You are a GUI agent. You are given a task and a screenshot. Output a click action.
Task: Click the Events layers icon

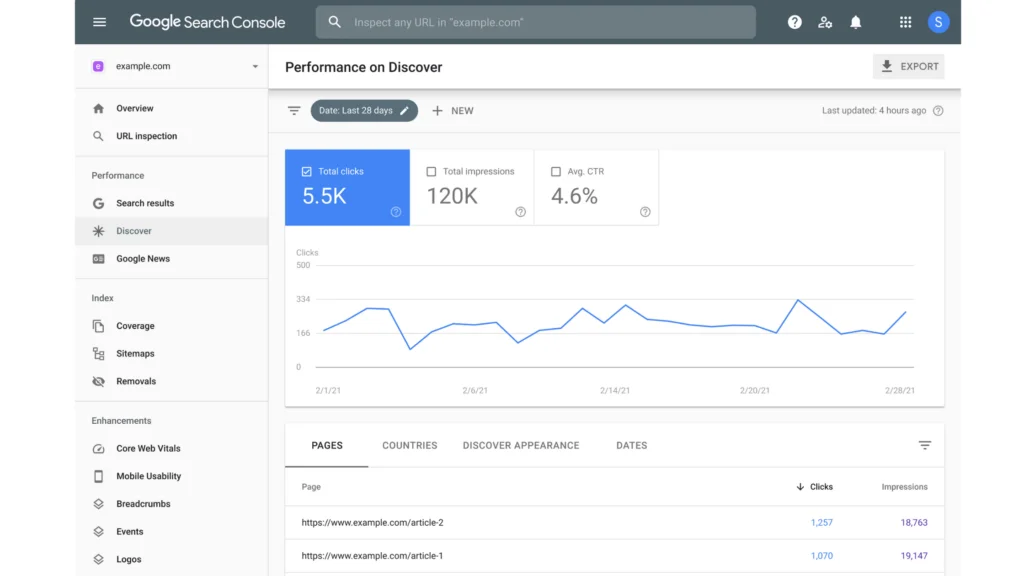click(98, 532)
